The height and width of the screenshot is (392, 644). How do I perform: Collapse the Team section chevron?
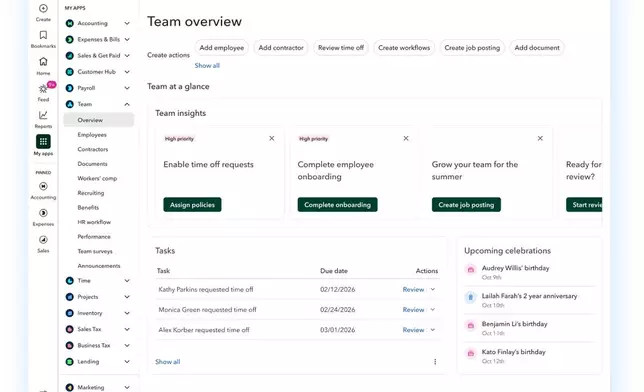(127, 104)
